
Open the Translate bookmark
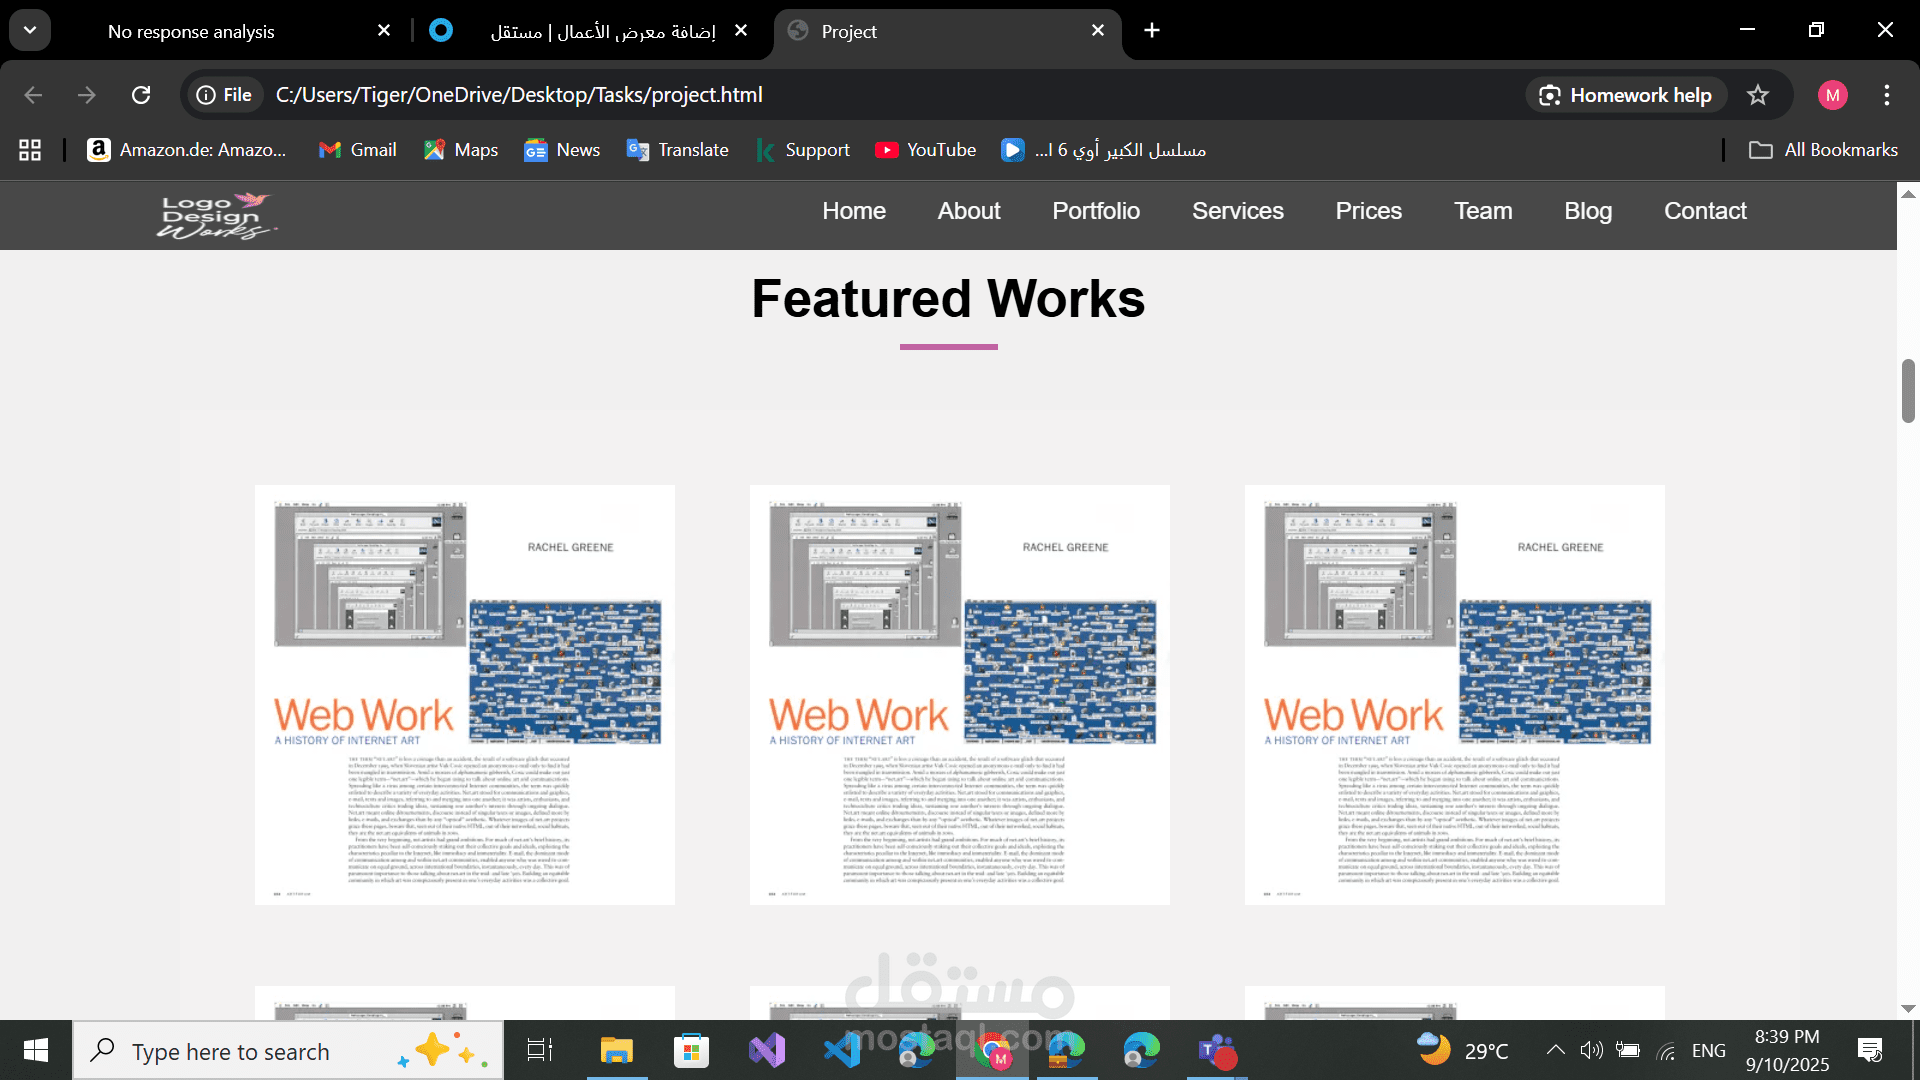coord(678,150)
